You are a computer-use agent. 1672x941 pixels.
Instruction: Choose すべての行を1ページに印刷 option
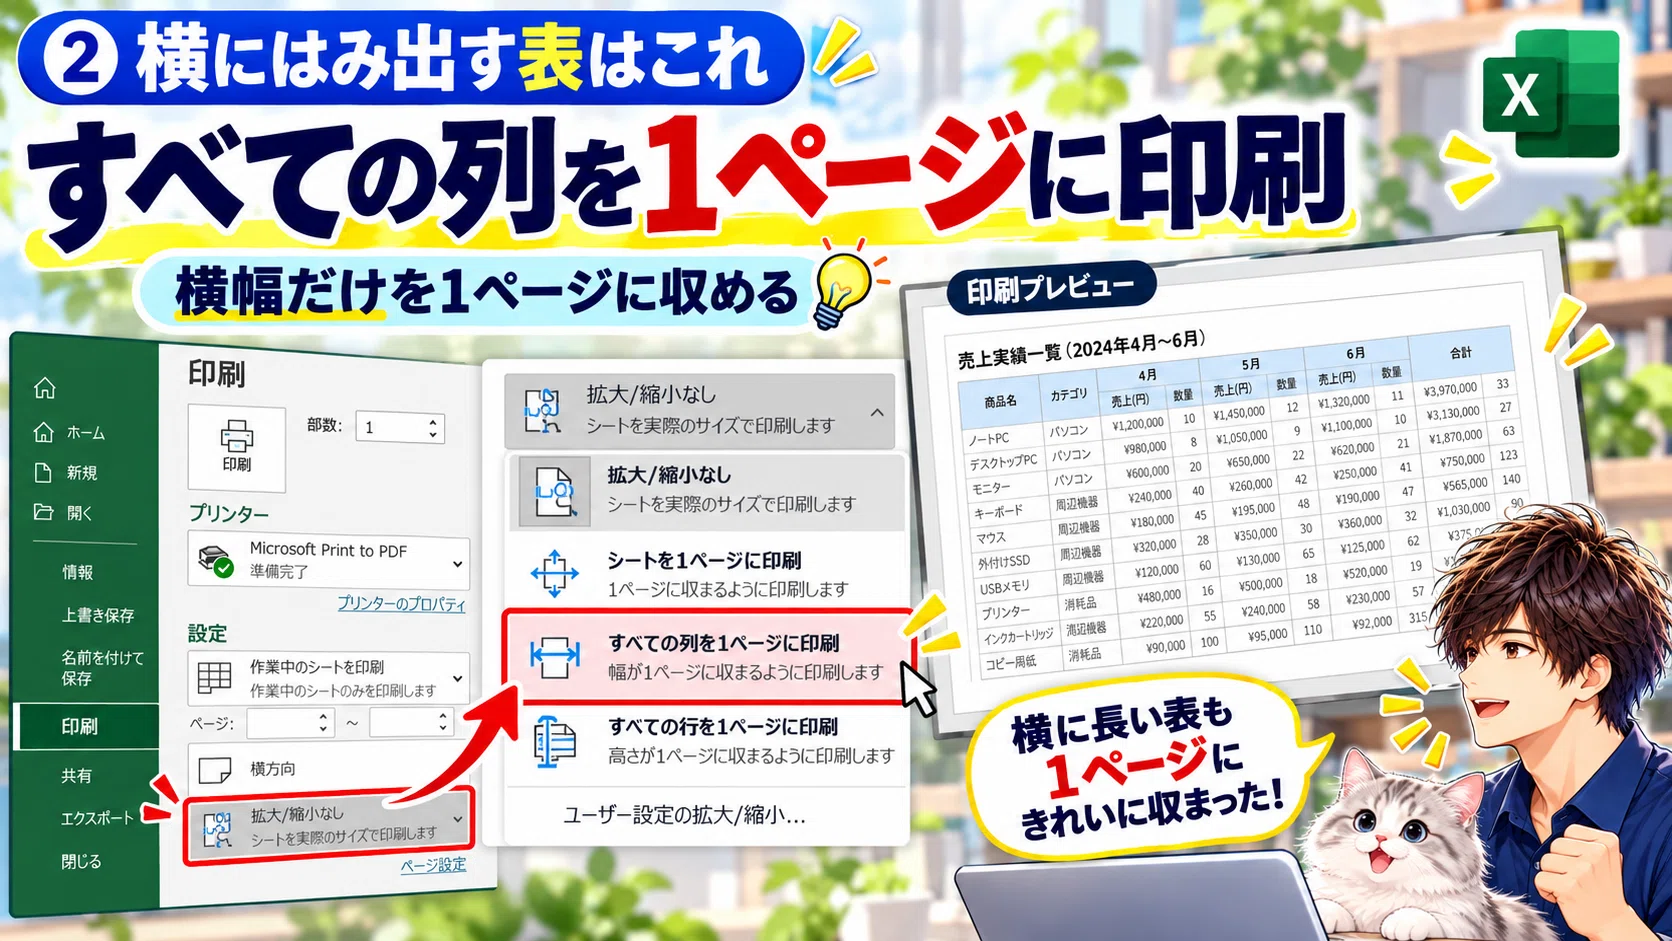point(707,741)
